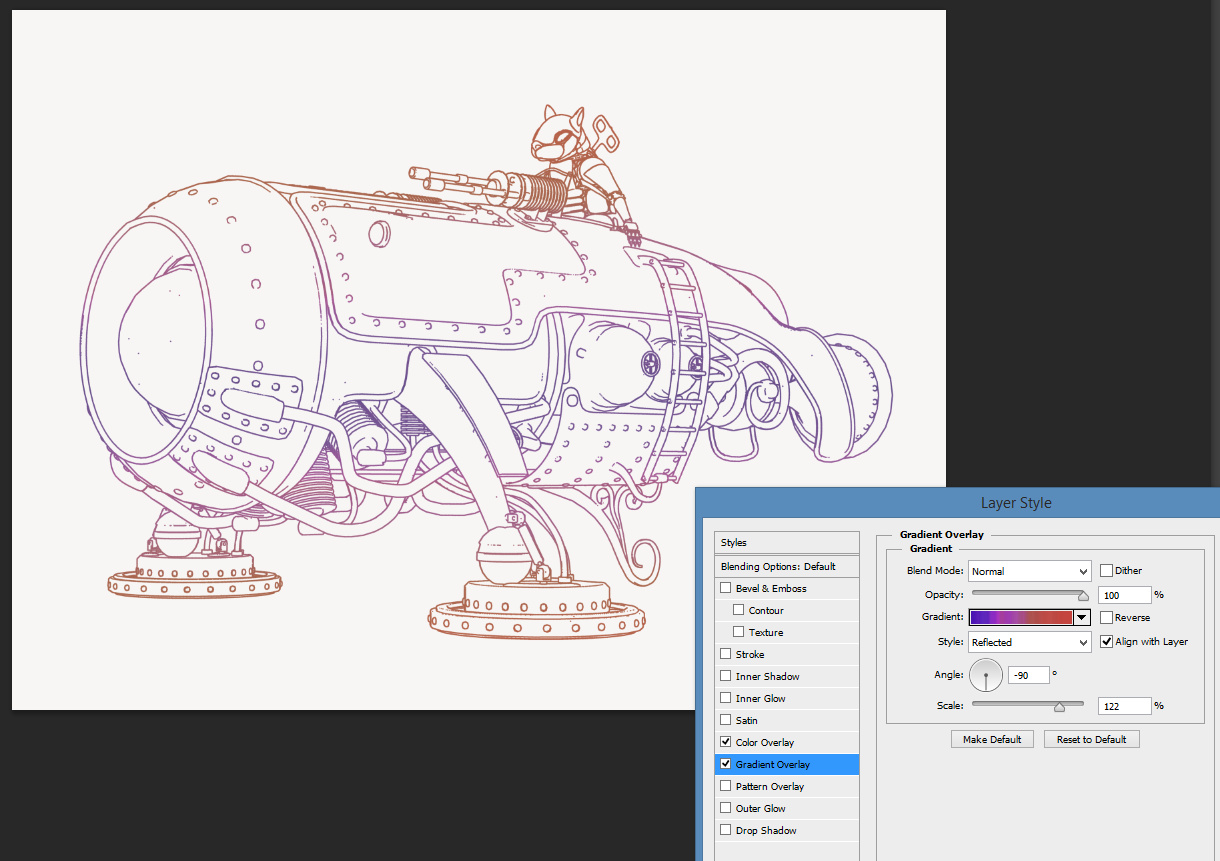This screenshot has height=861, width=1220.
Task: Enable the Outer Glow checkbox
Action: (726, 809)
